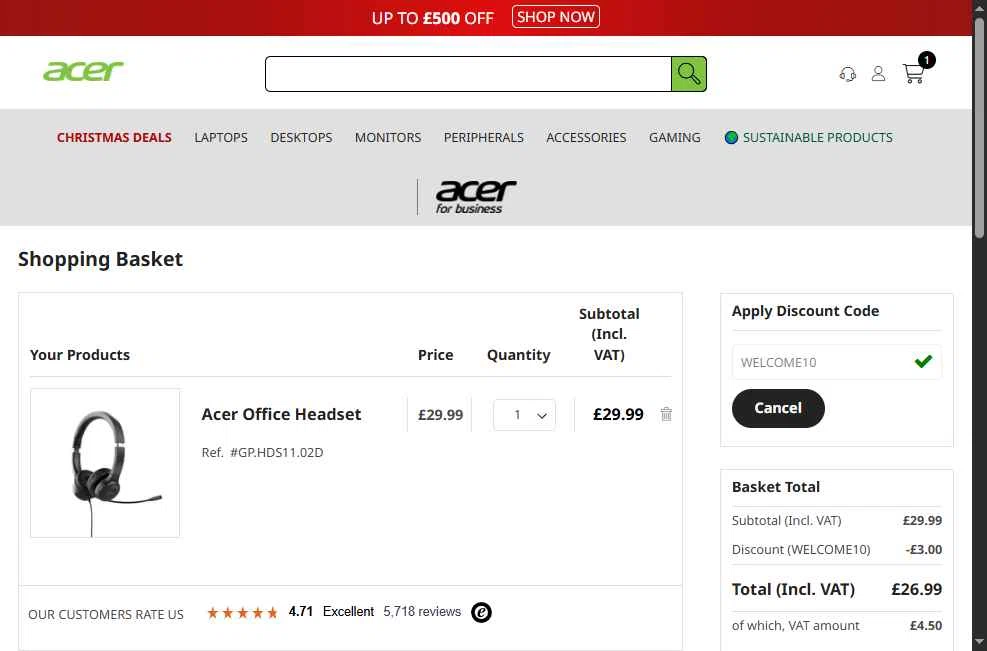This screenshot has height=651, width=987.
Task: Click the Subtotal (Incl. VAT) row label in Basket Total
Action: pyautogui.click(x=786, y=521)
